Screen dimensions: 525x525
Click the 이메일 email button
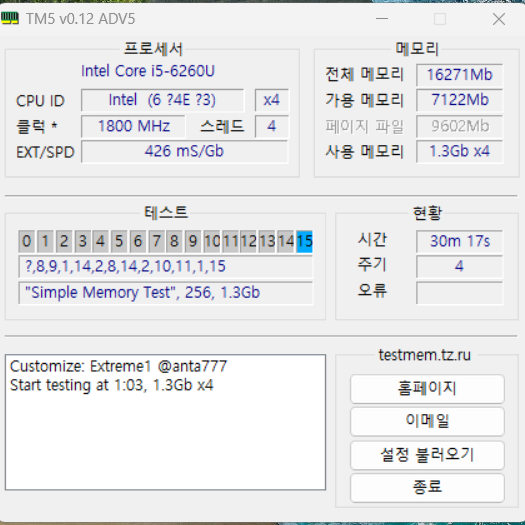coord(427,421)
